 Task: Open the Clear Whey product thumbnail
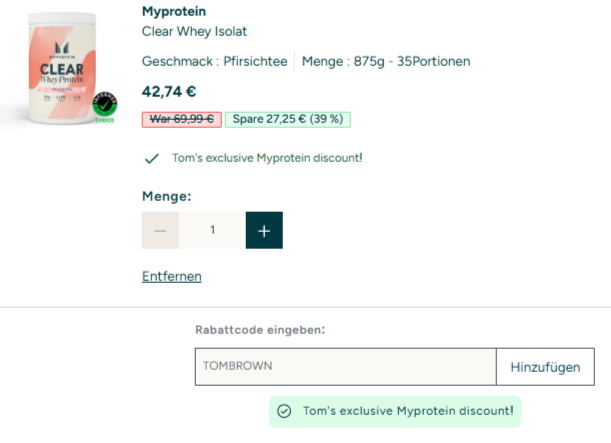[x=58, y=72]
